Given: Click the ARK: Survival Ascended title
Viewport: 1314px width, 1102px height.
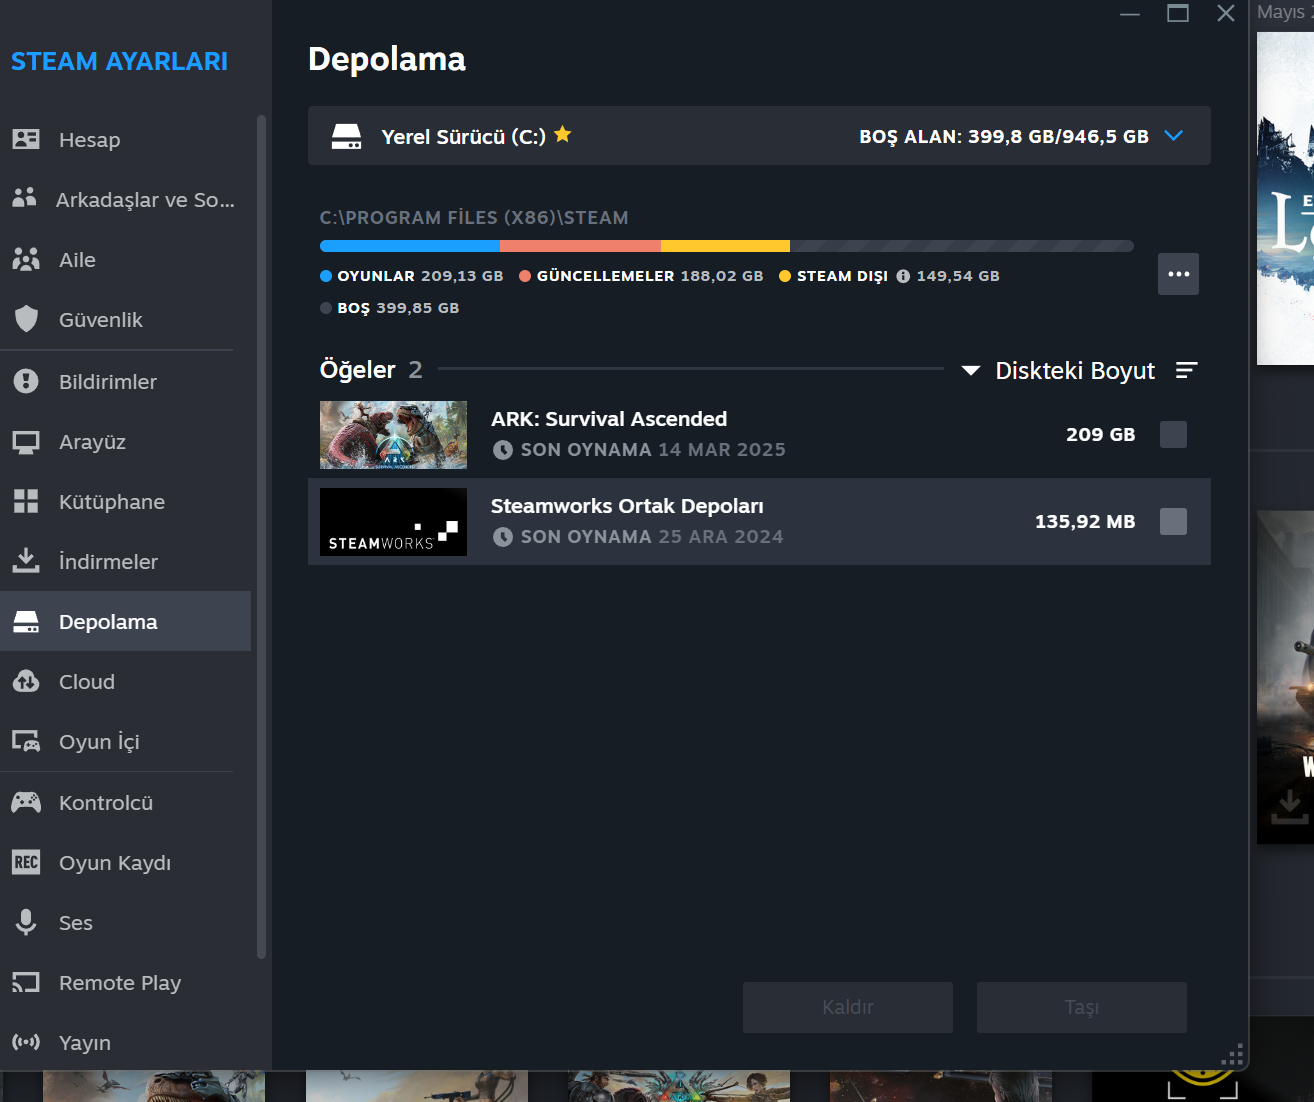Looking at the screenshot, I should click(609, 419).
